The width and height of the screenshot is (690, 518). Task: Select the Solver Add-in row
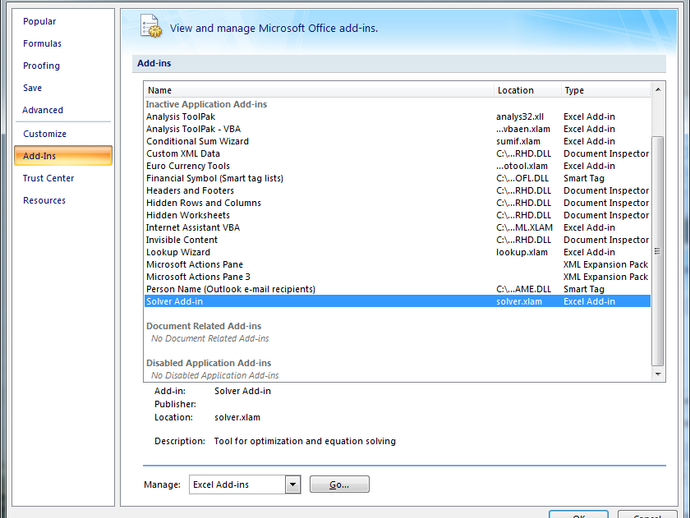(x=397, y=301)
